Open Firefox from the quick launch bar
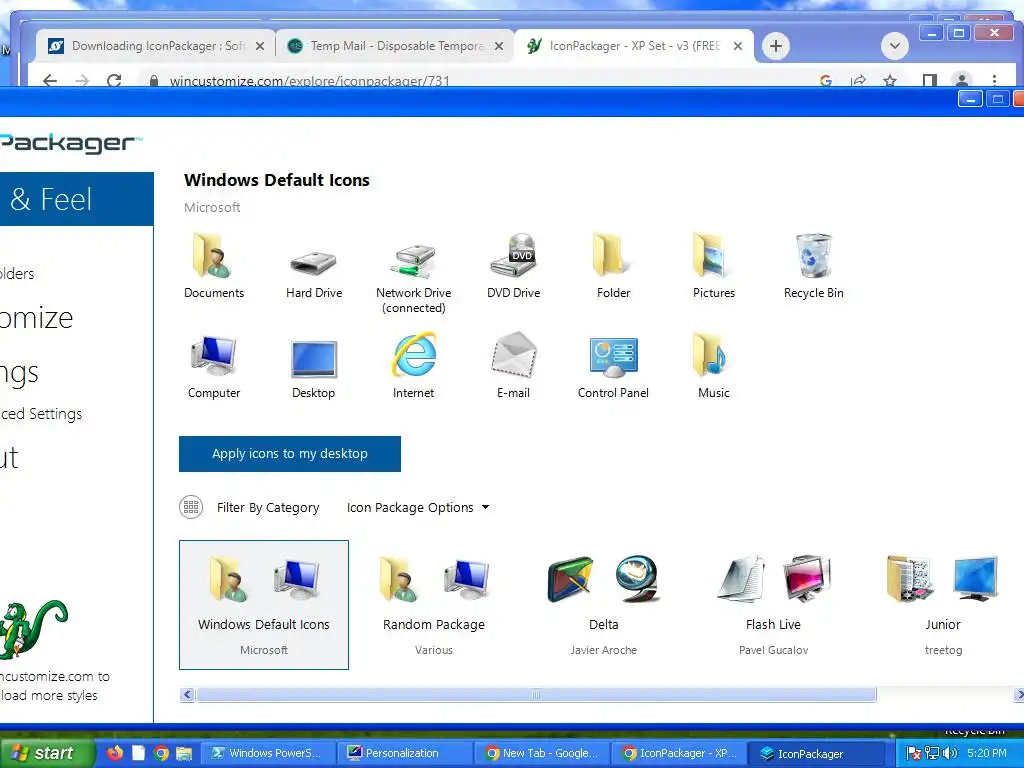Screen dimensions: 1024x768 coord(115,753)
